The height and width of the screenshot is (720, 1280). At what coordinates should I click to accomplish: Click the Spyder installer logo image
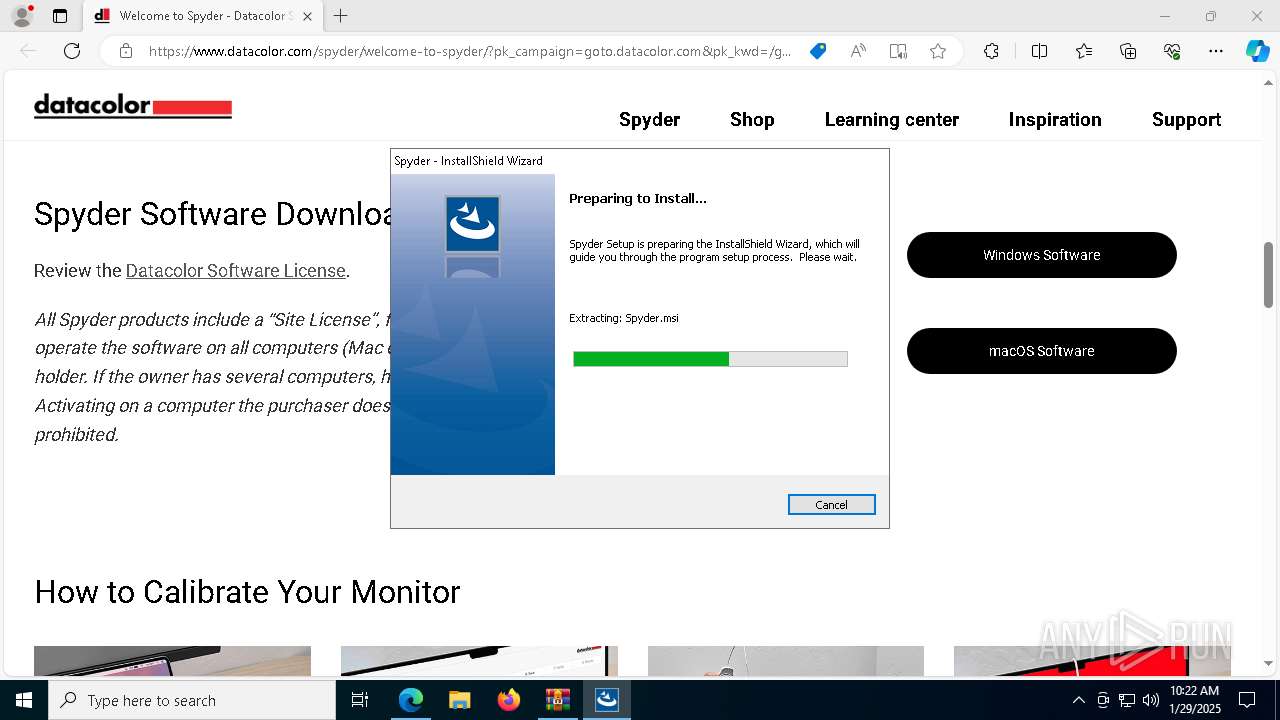pos(472,224)
